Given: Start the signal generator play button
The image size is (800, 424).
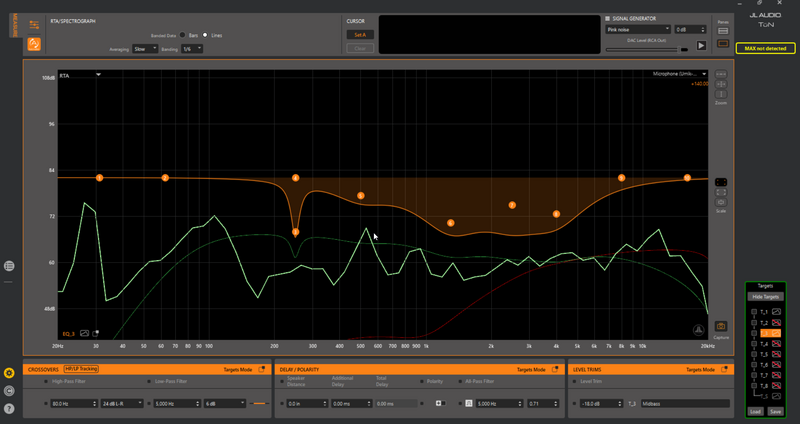Looking at the screenshot, I should (x=702, y=46).
